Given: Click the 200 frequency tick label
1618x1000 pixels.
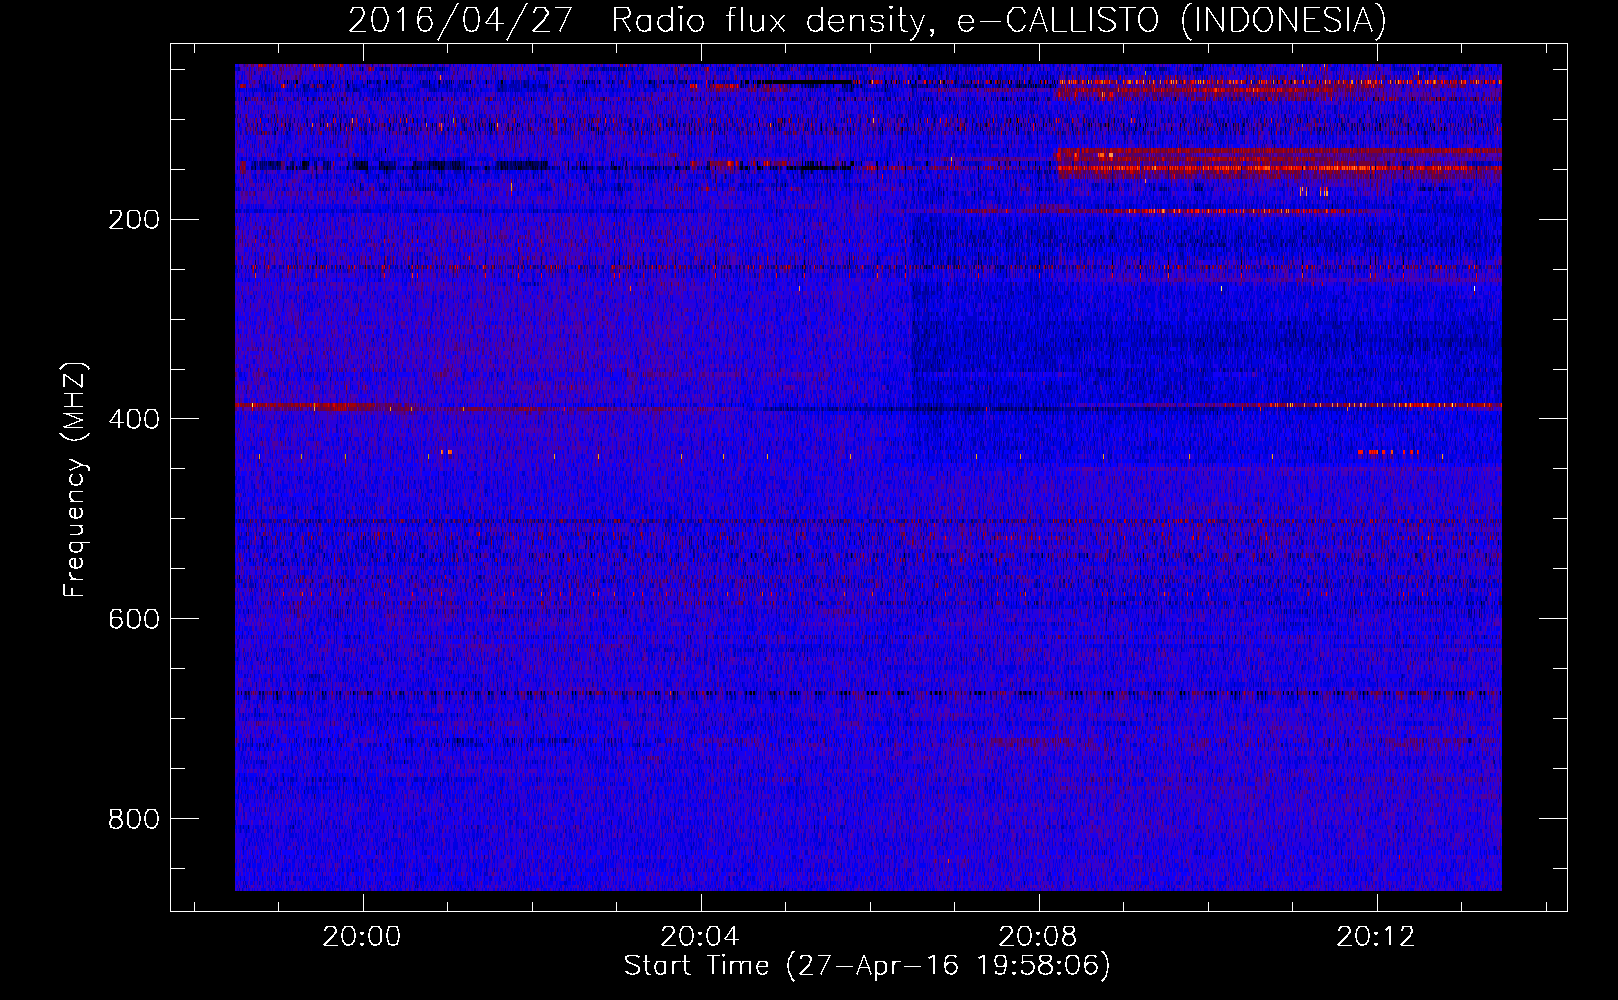Looking at the screenshot, I should (x=134, y=220).
